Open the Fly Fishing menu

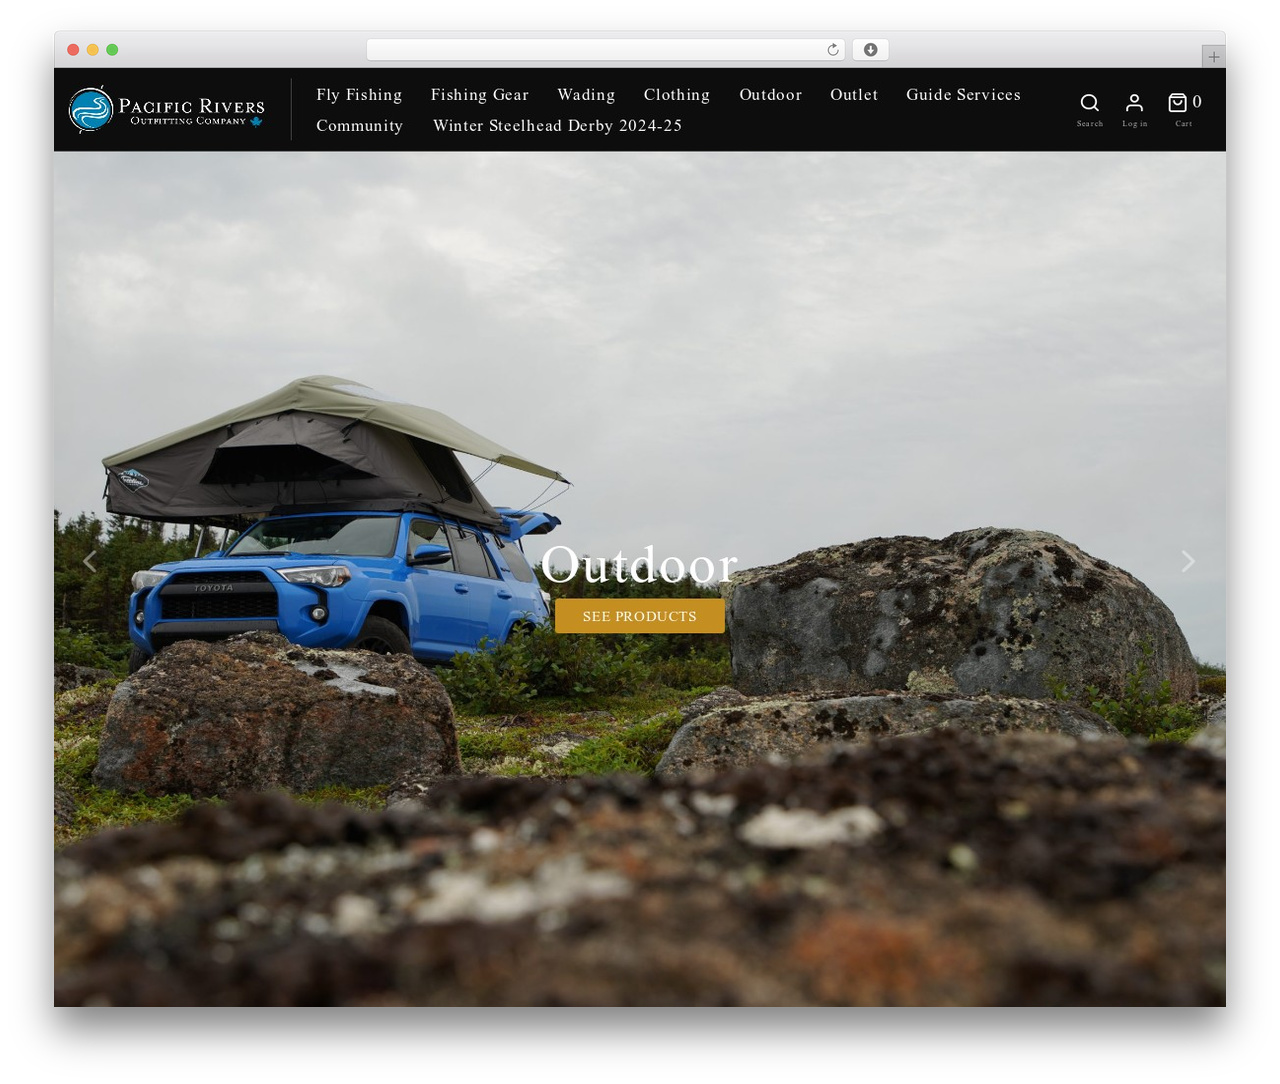pos(359,95)
